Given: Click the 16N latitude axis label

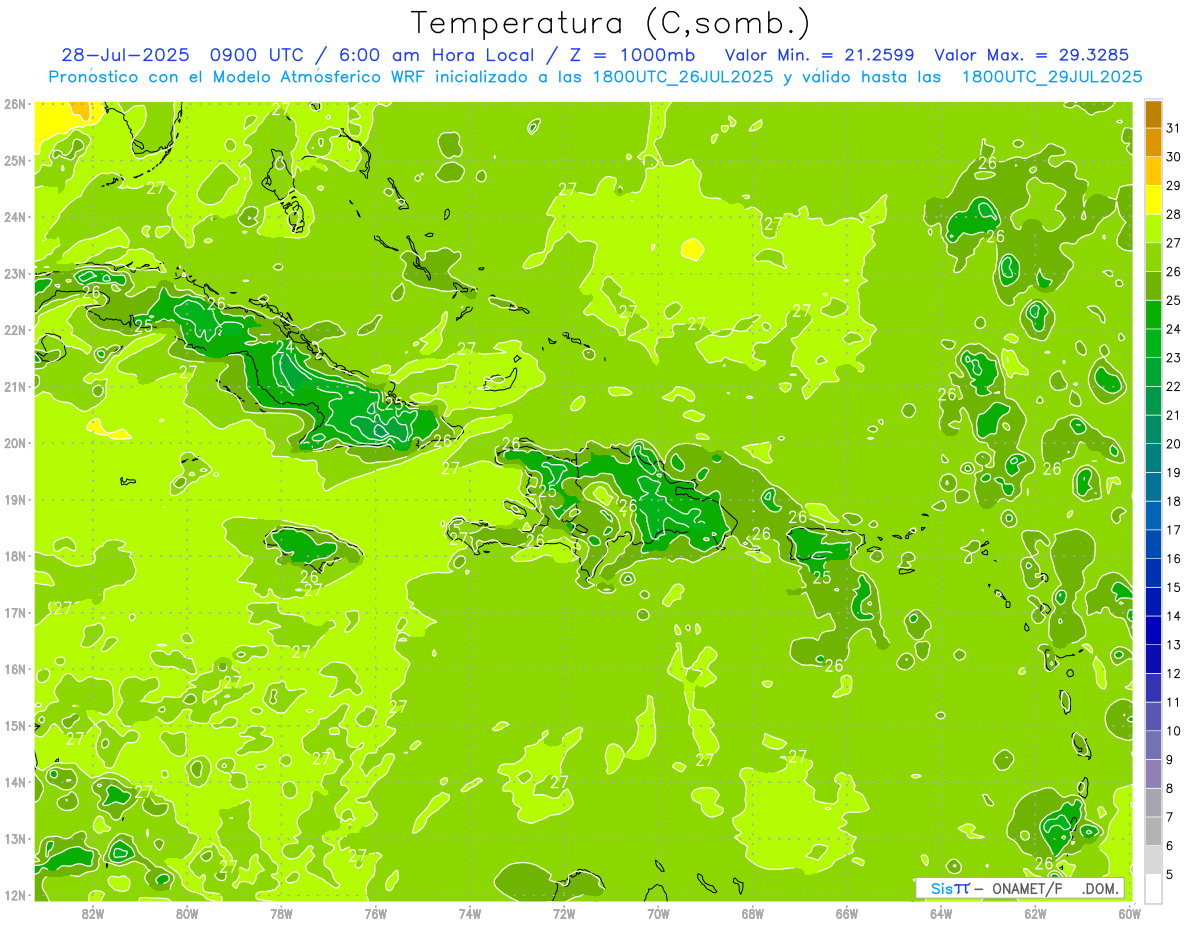Looking at the screenshot, I should [x=15, y=669].
